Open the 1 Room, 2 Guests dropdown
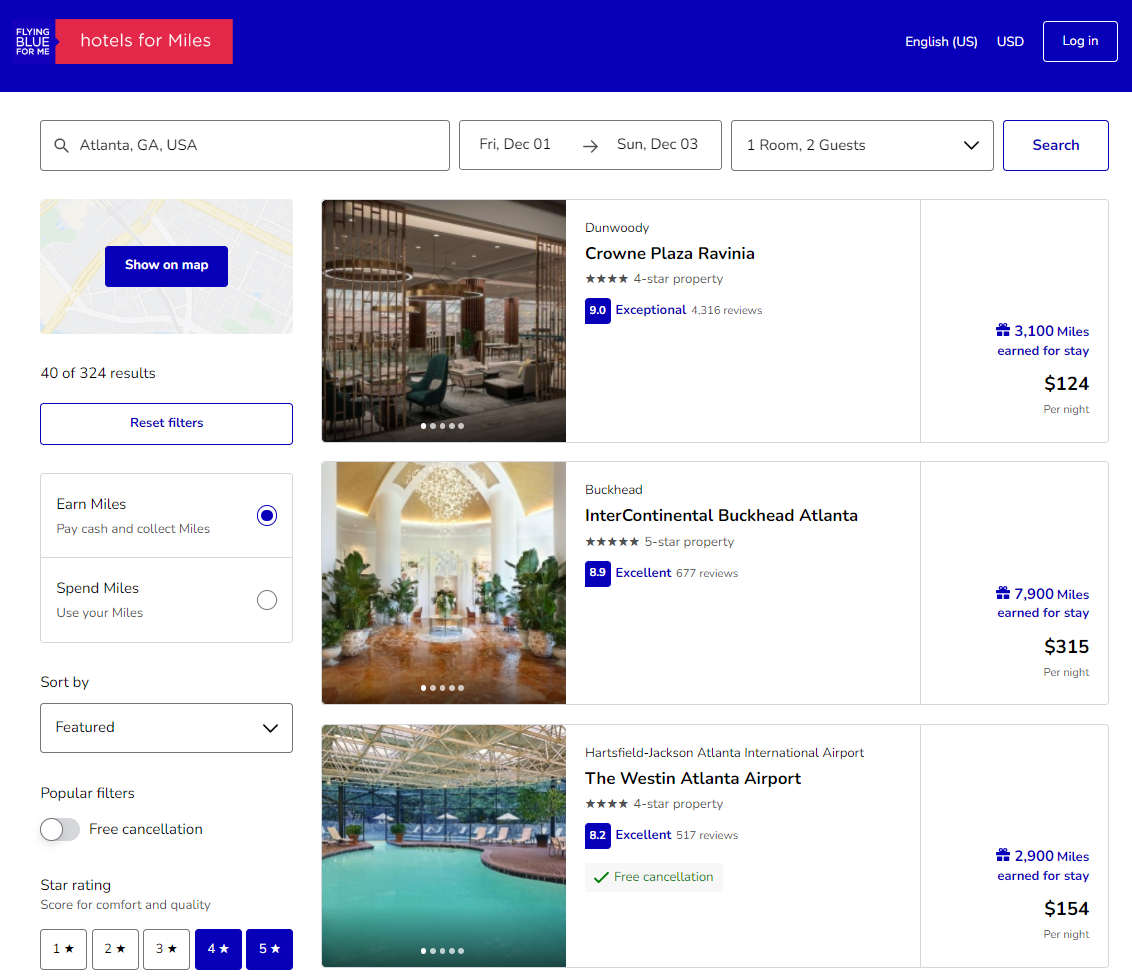 [x=862, y=145]
